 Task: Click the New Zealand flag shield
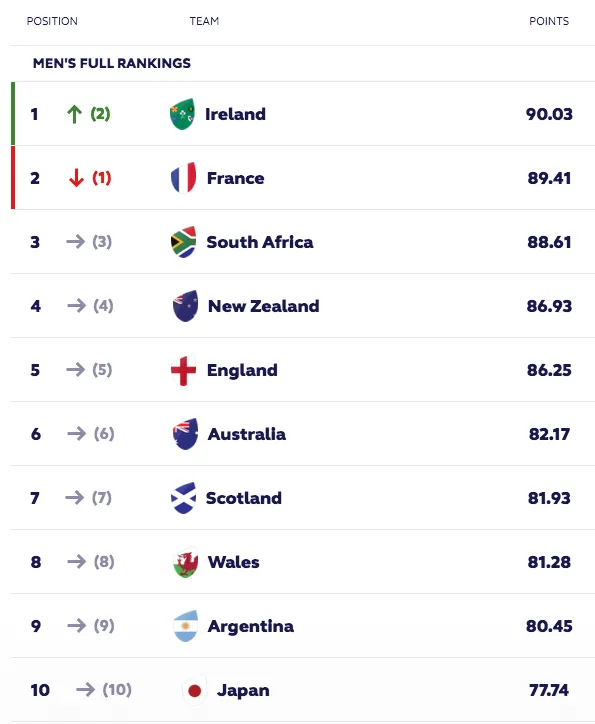185,306
